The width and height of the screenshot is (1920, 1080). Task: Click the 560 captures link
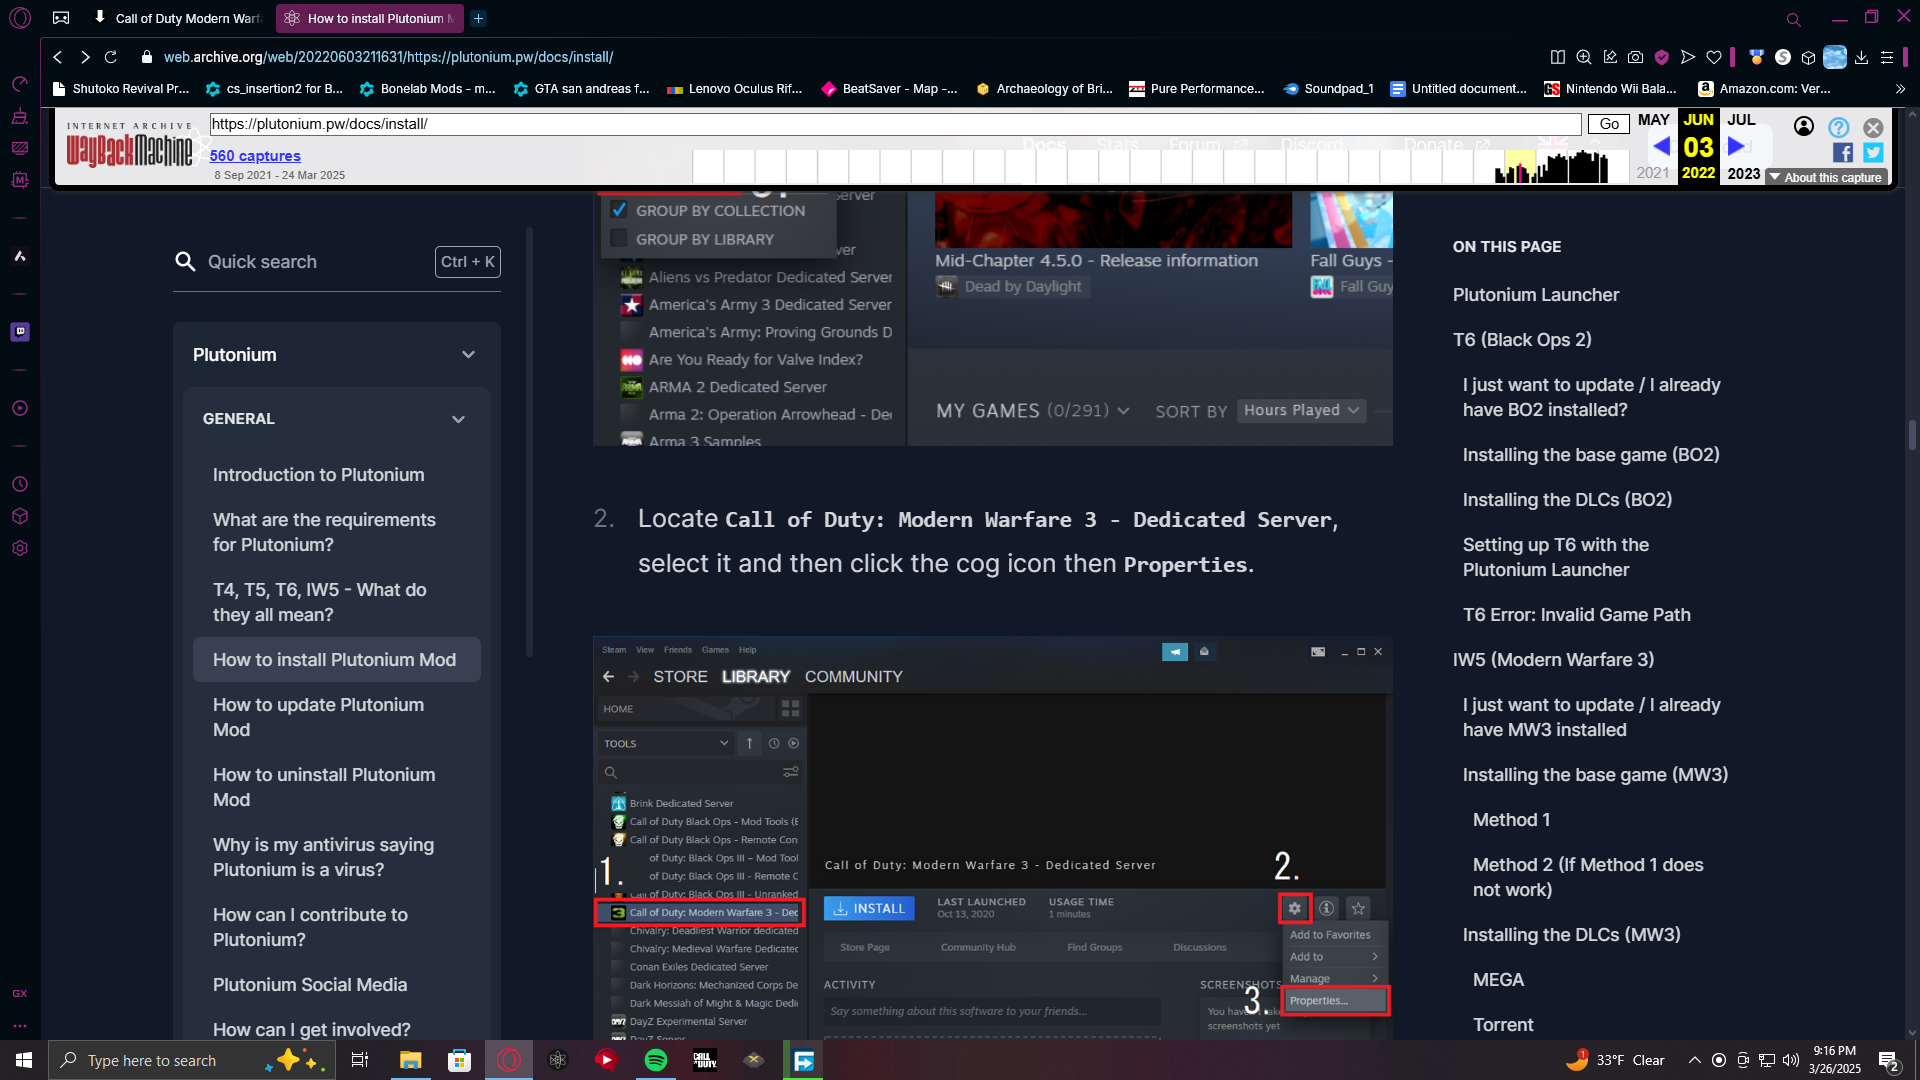255,156
